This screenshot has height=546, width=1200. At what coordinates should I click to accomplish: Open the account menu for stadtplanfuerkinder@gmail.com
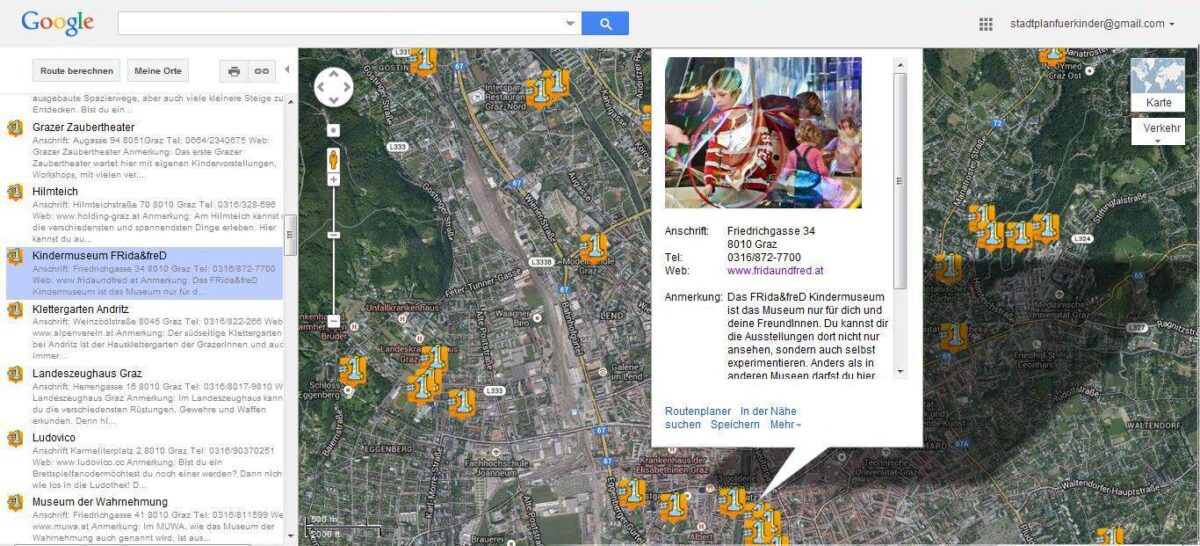[x=1092, y=24]
